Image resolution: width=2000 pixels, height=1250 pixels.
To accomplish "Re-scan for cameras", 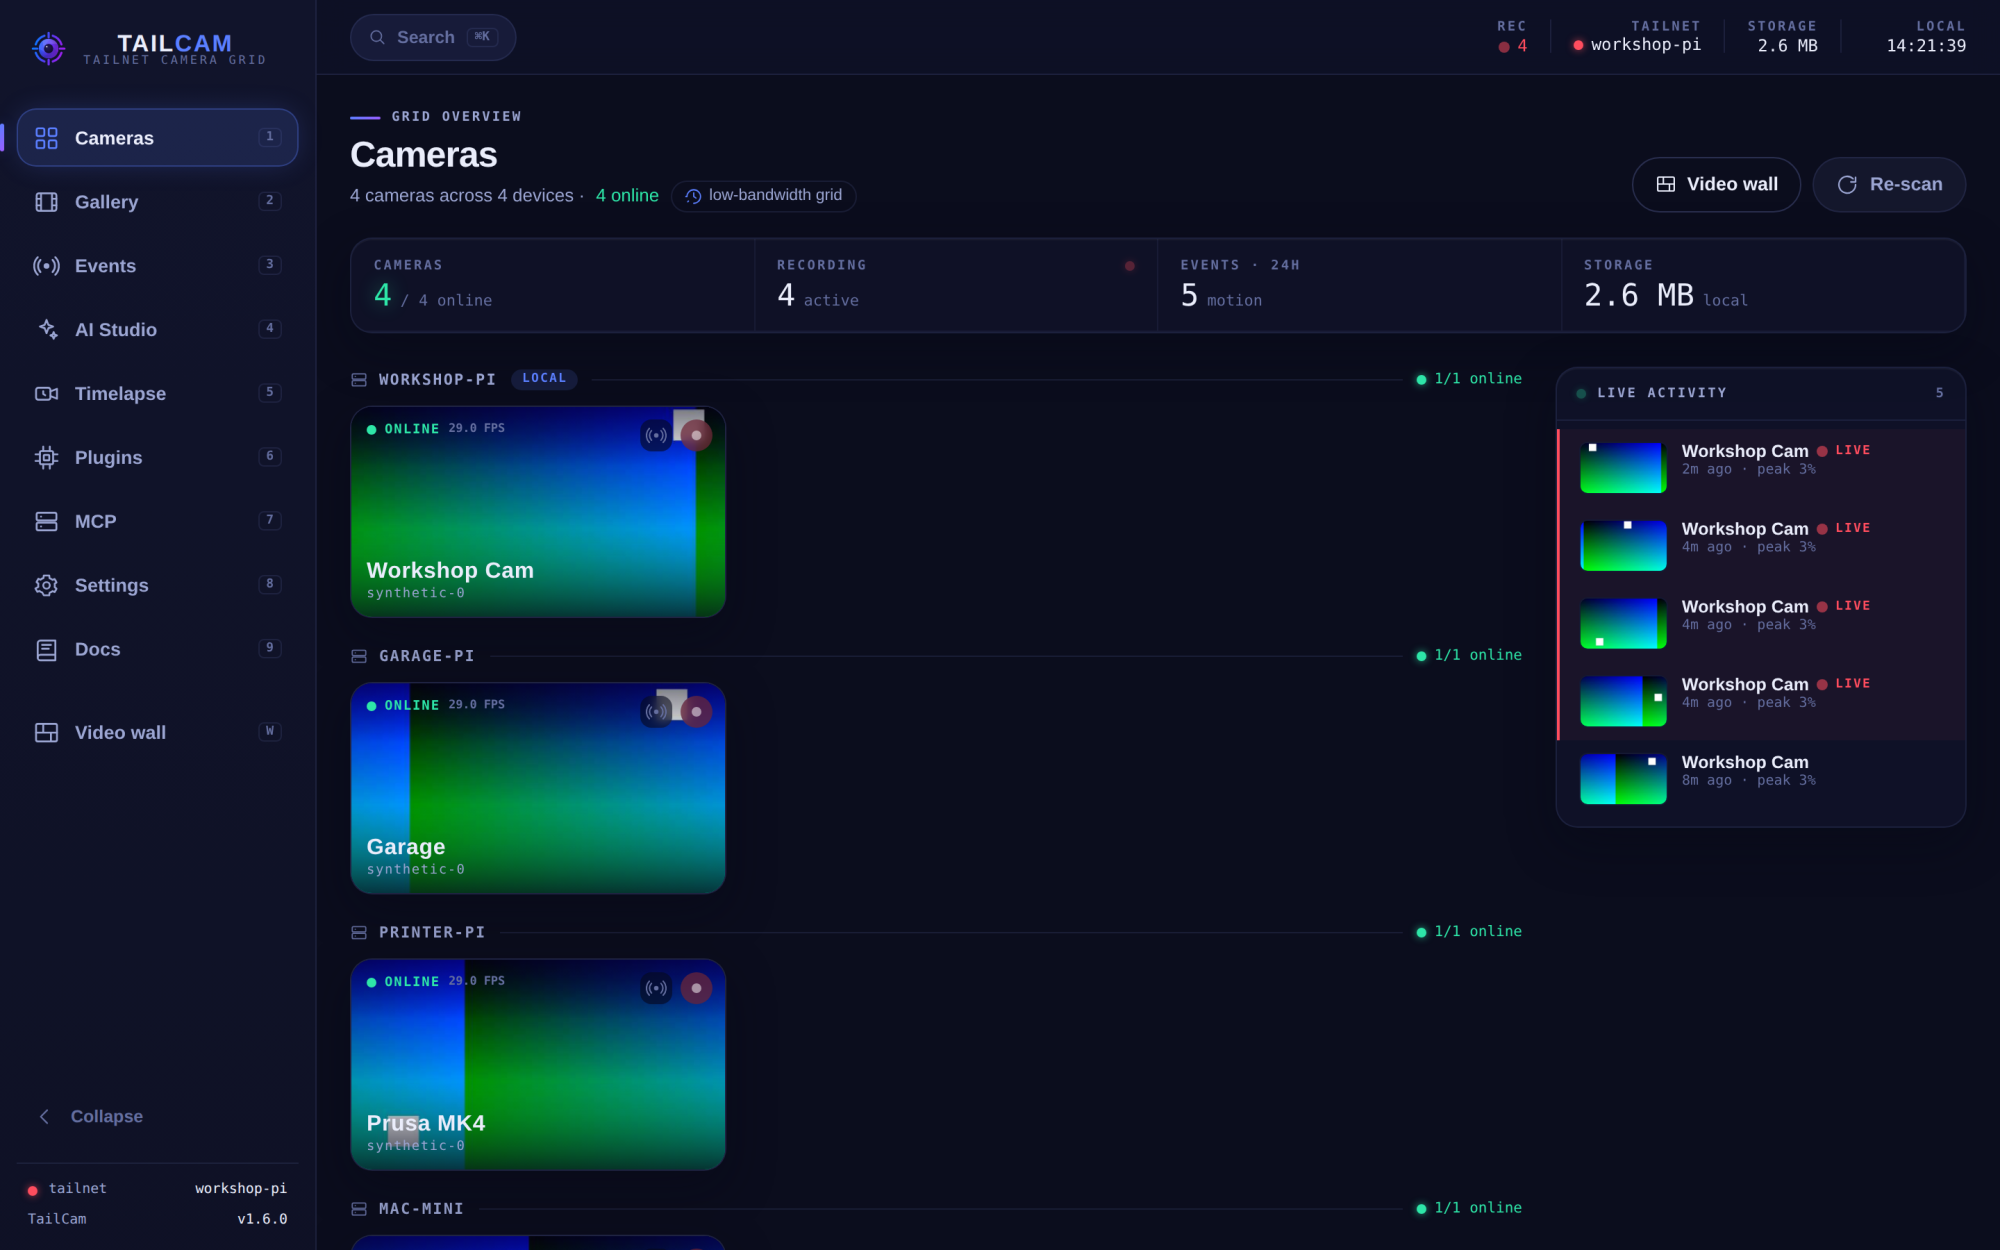I will (x=1889, y=184).
